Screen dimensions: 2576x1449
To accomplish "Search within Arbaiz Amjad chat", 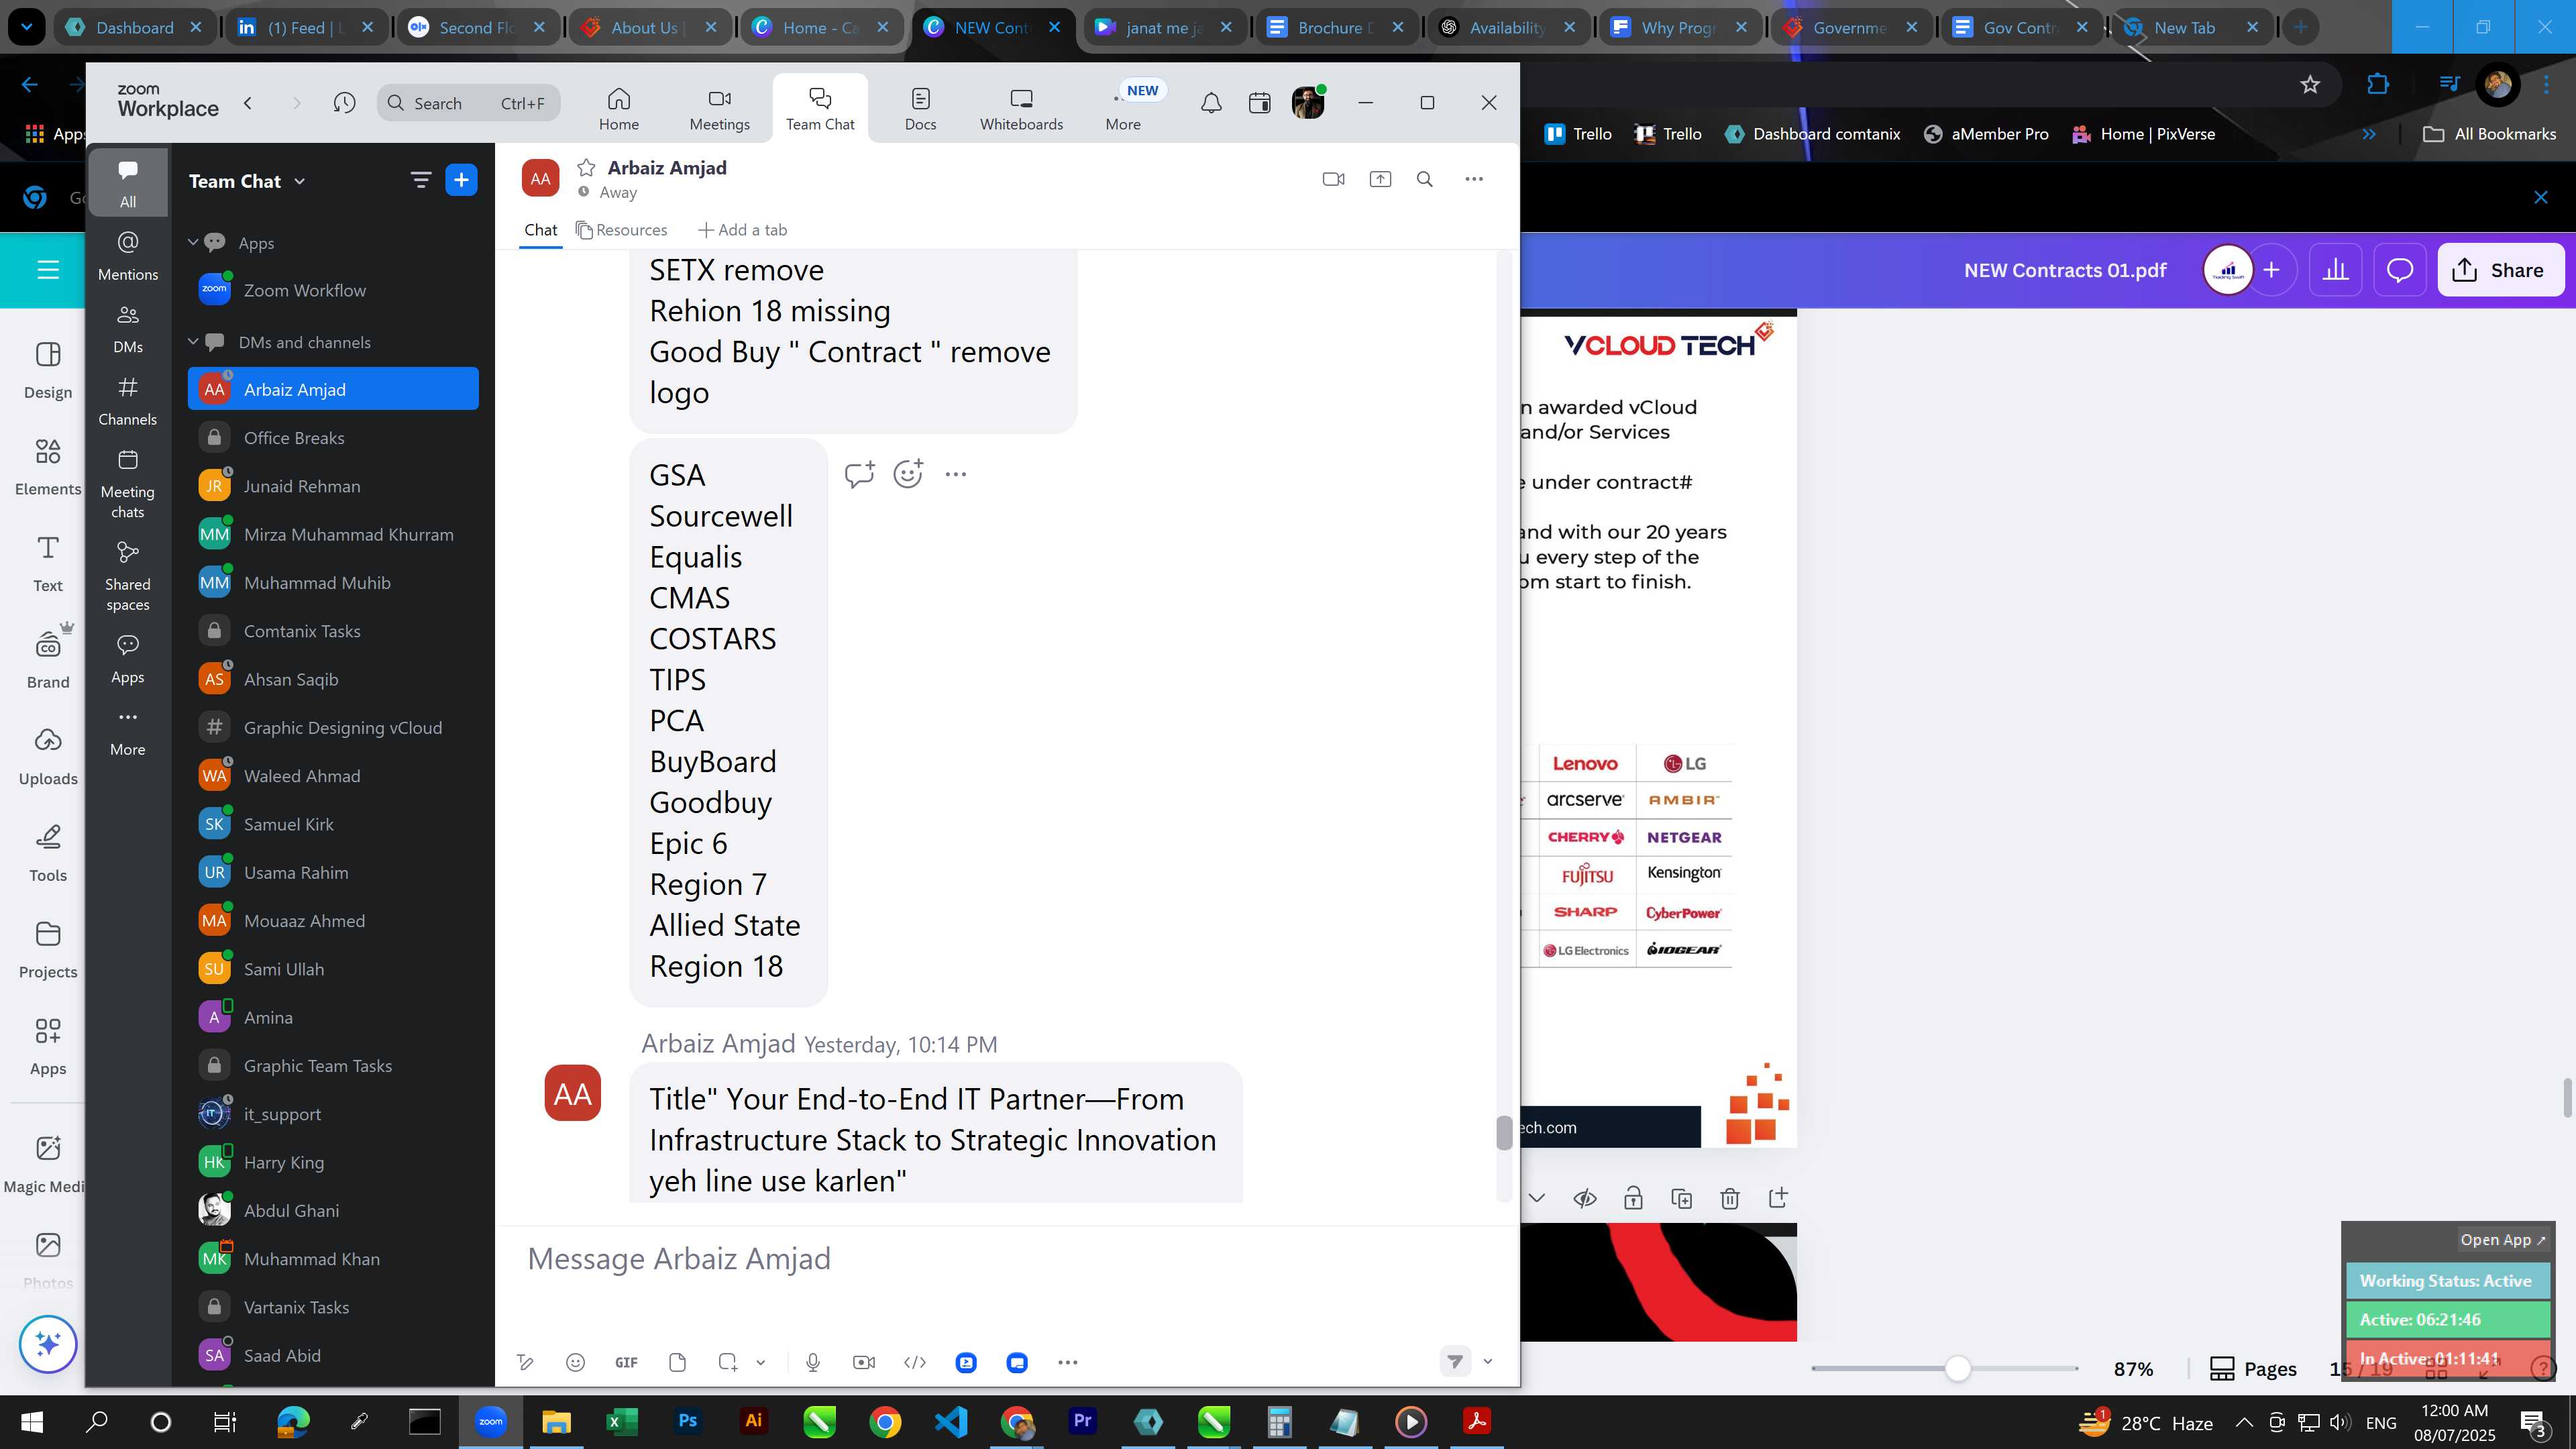I will click(x=1425, y=179).
